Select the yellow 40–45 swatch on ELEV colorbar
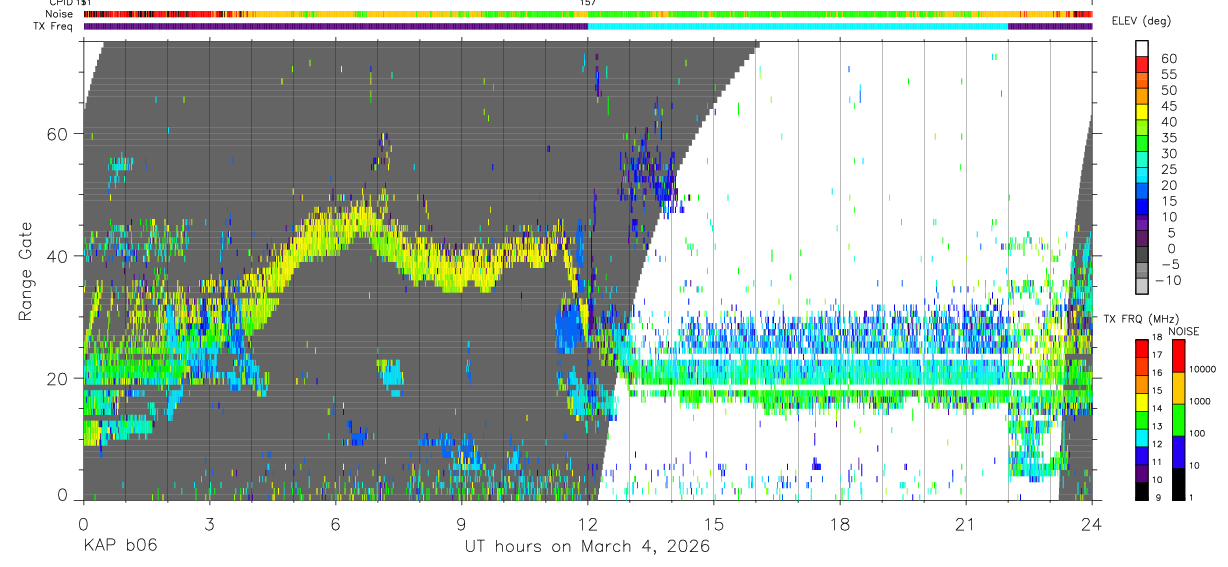Image resolution: width=1228 pixels, height=567 pixels. point(1143,114)
